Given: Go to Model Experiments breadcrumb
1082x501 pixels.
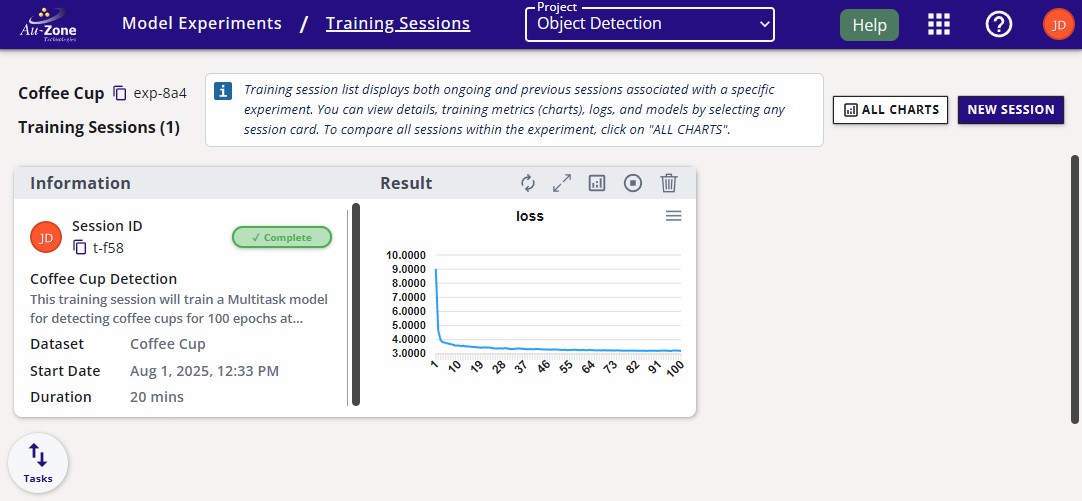Looking at the screenshot, I should click(x=202, y=23).
